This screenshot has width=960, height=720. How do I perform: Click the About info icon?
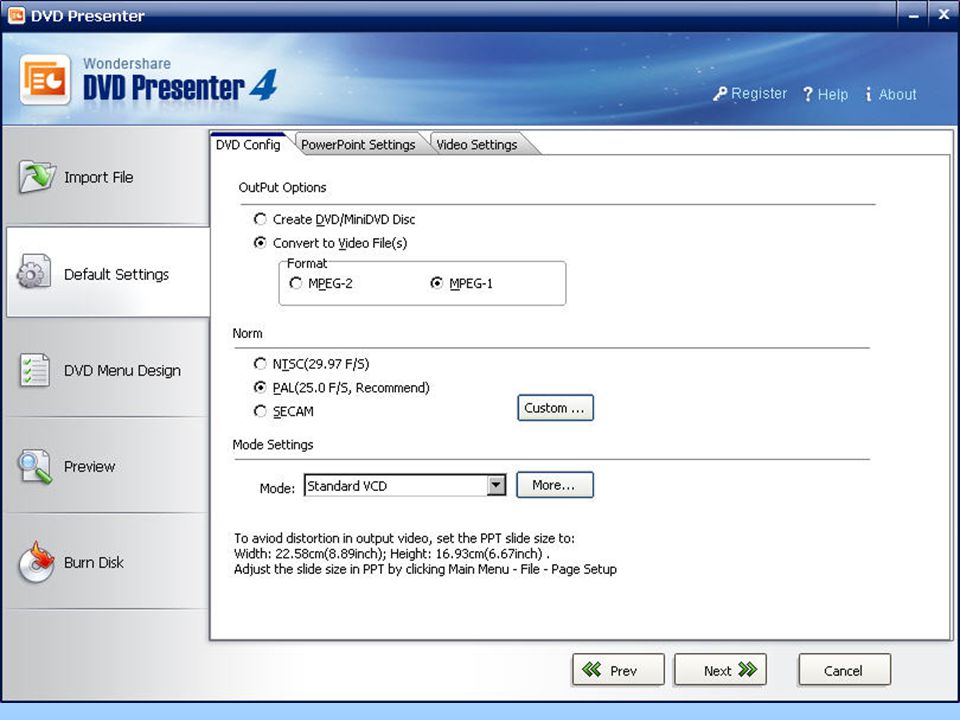pos(868,94)
